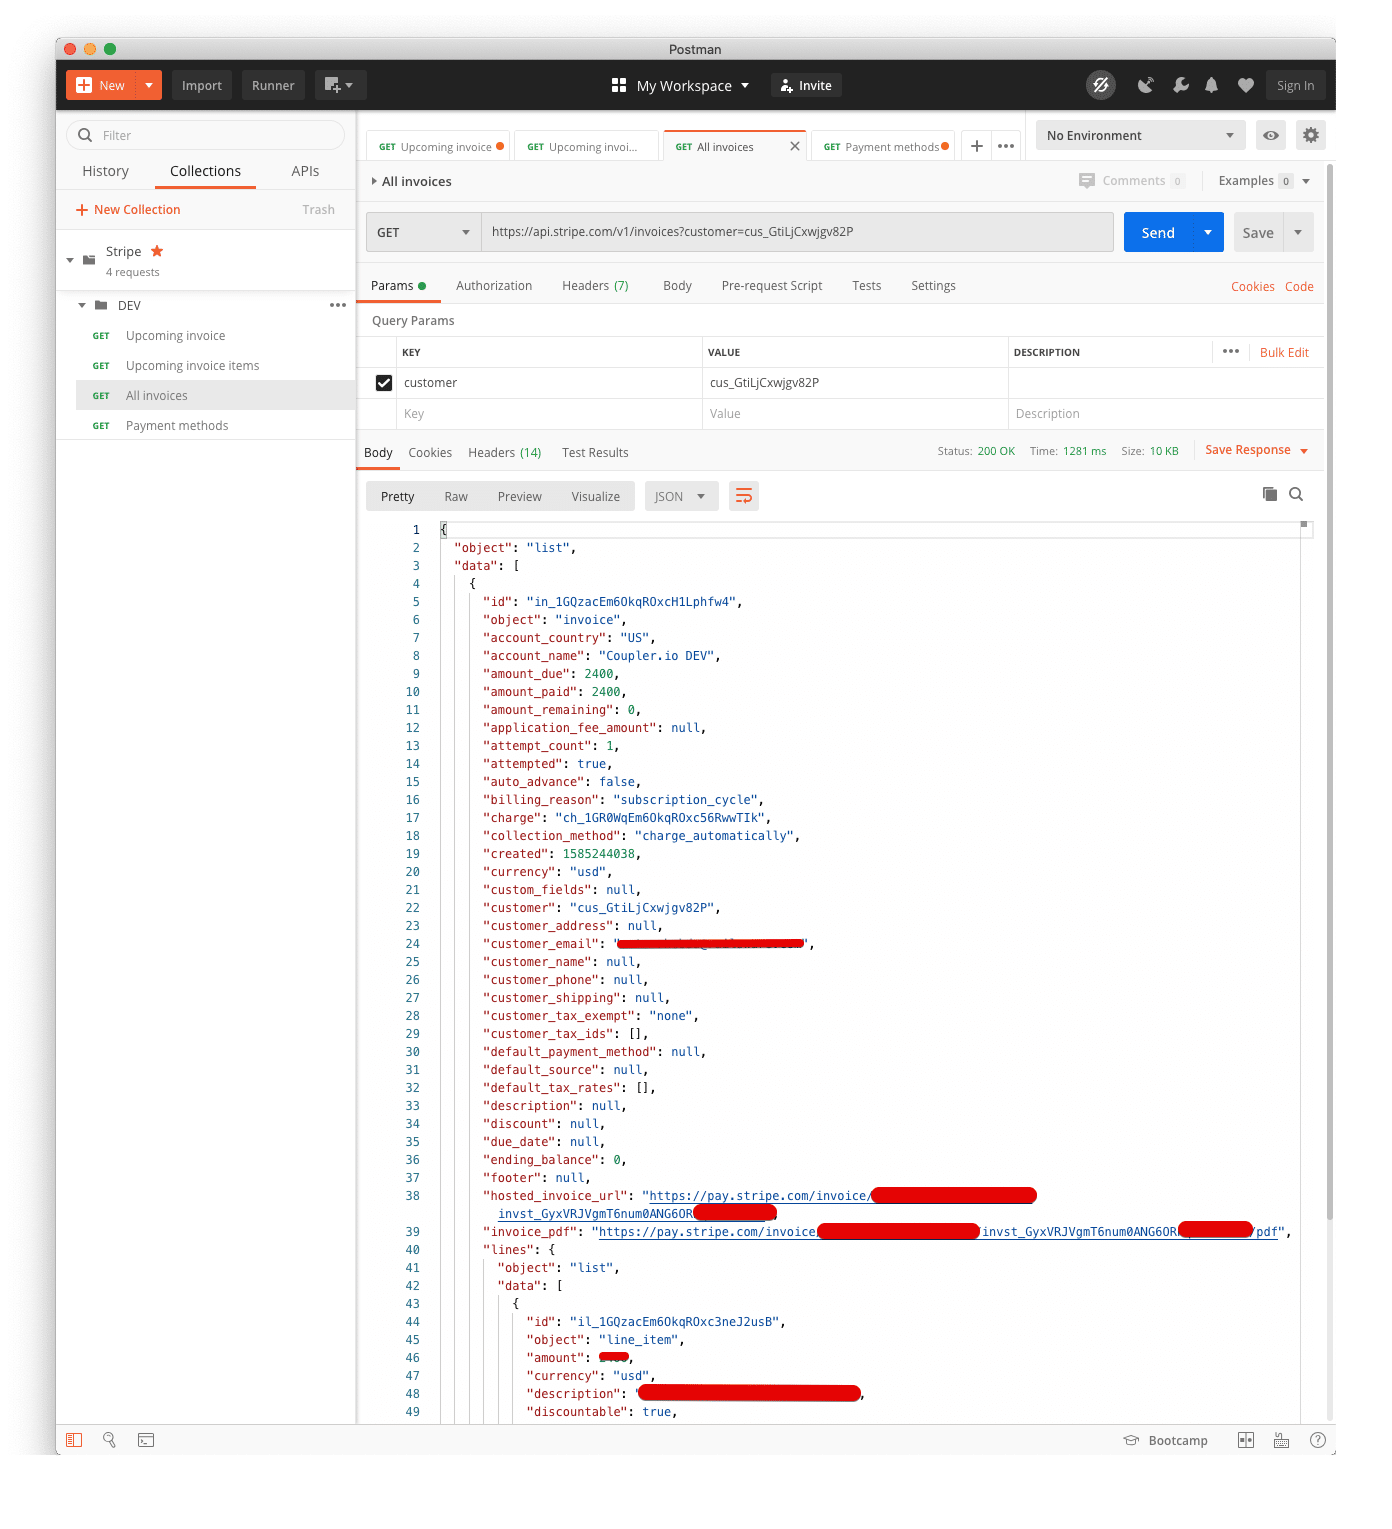This screenshot has height=1529, width=1392.
Task: Click the Bootcamp icon in the status bar
Action: click(1131, 1440)
